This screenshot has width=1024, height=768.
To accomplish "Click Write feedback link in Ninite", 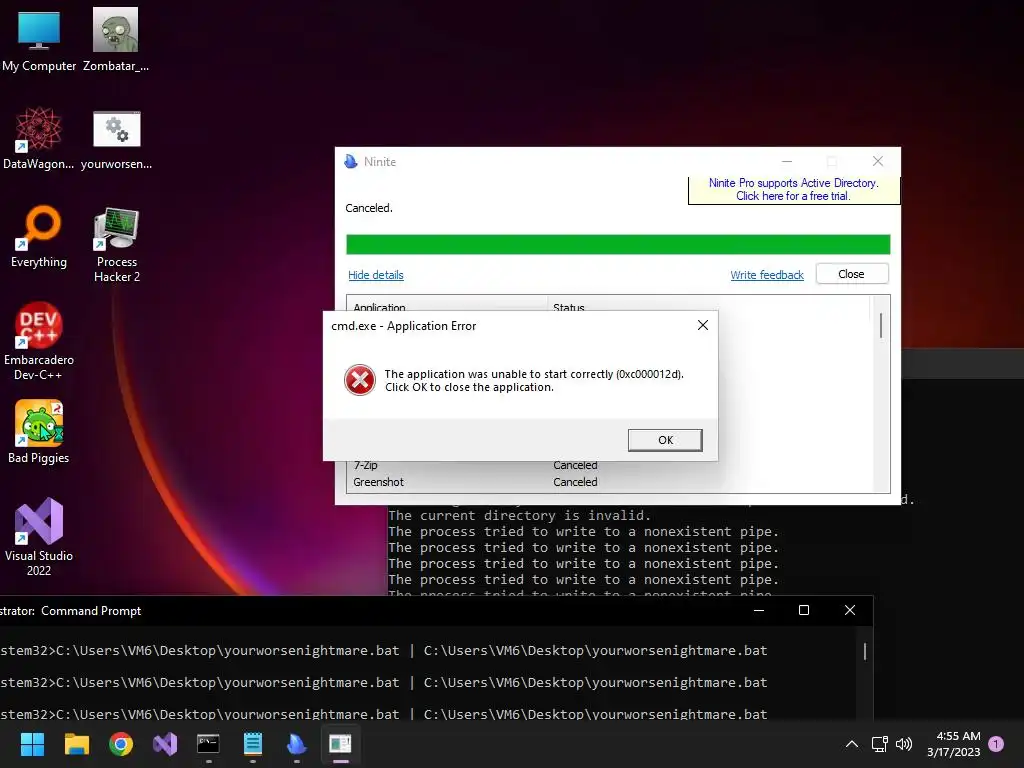I will [767, 275].
